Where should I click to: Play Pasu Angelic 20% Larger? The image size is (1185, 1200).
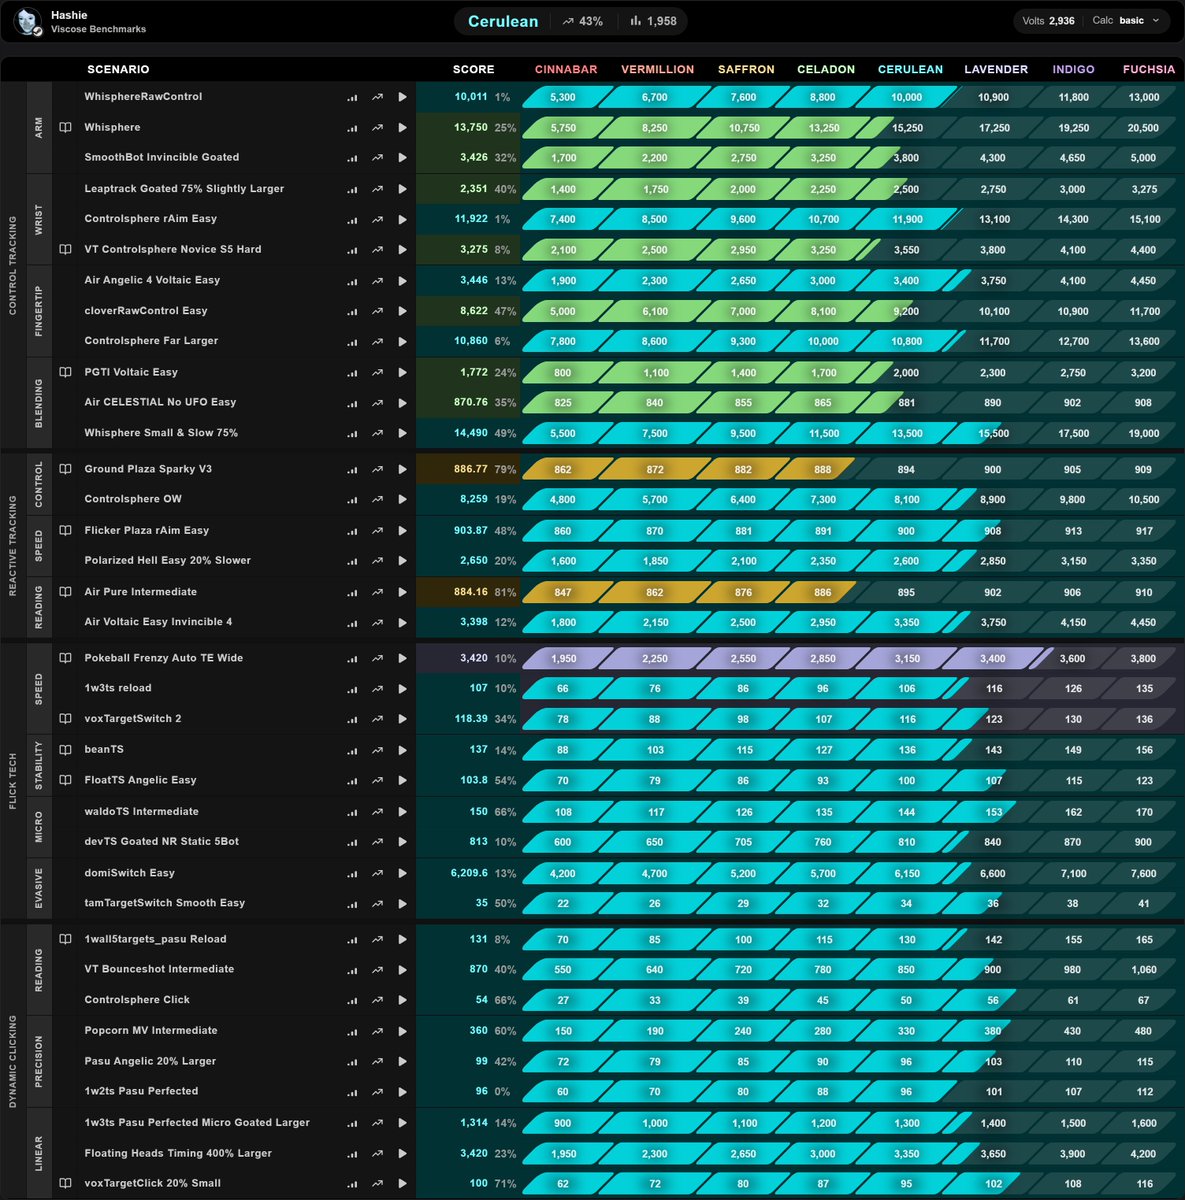coord(402,1062)
